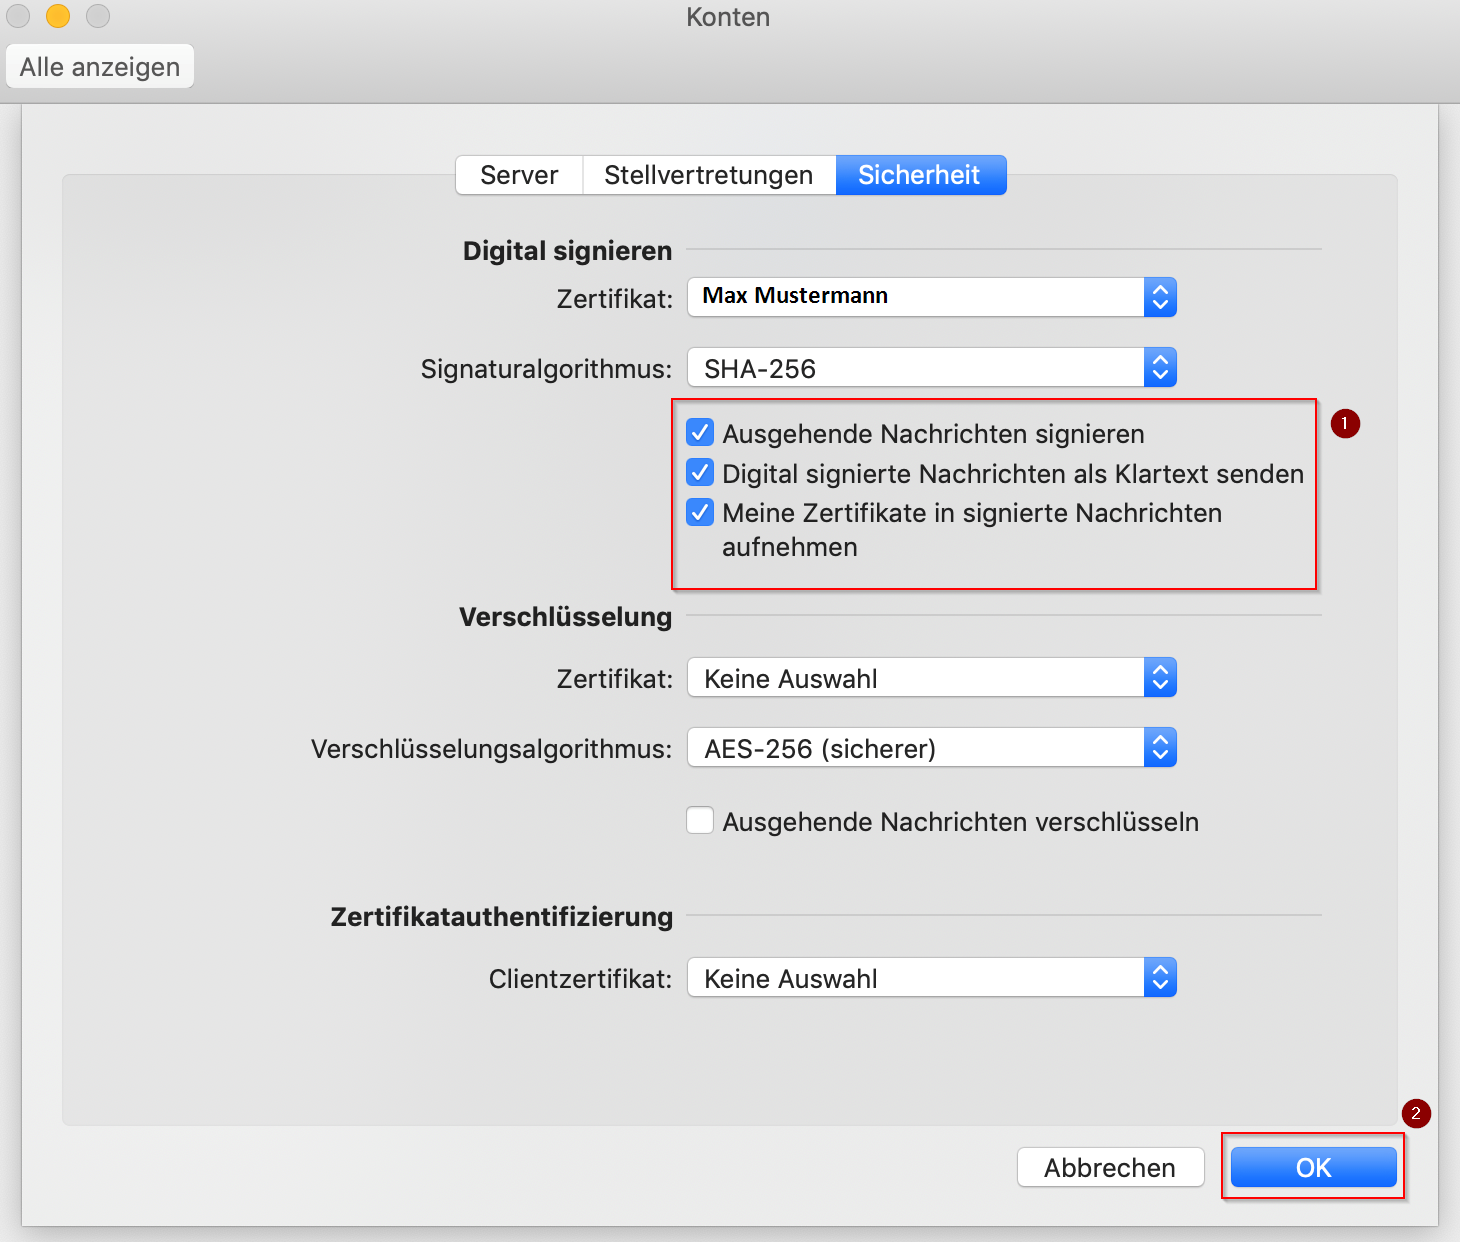
Task: Click the Signaturalgorithmus: label
Action: (547, 369)
